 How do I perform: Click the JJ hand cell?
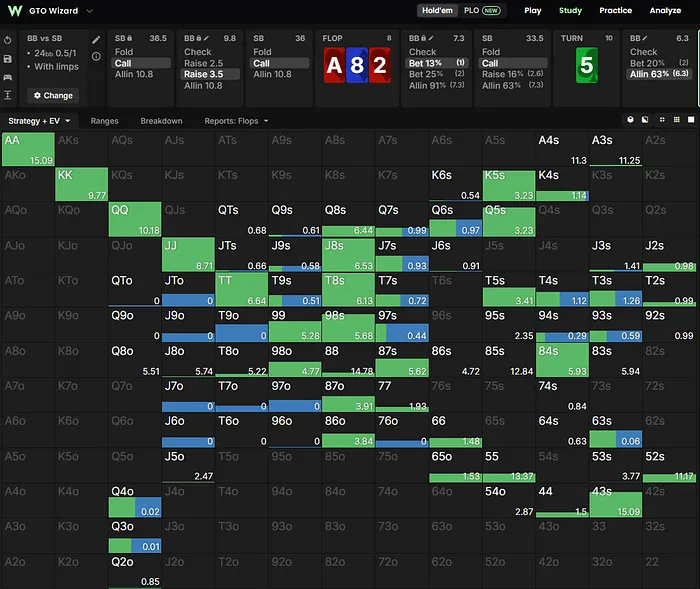tap(188, 255)
